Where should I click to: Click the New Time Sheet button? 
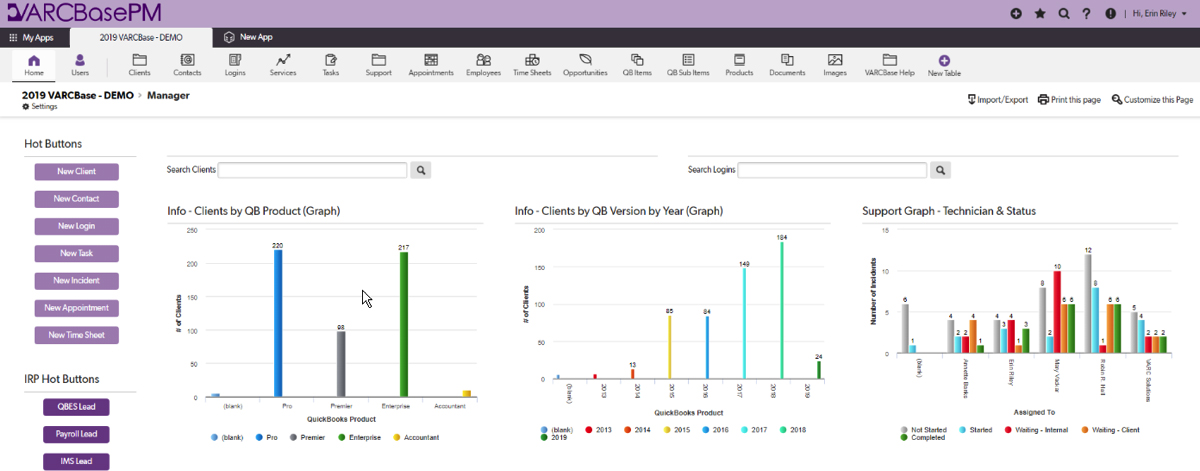[x=77, y=335]
